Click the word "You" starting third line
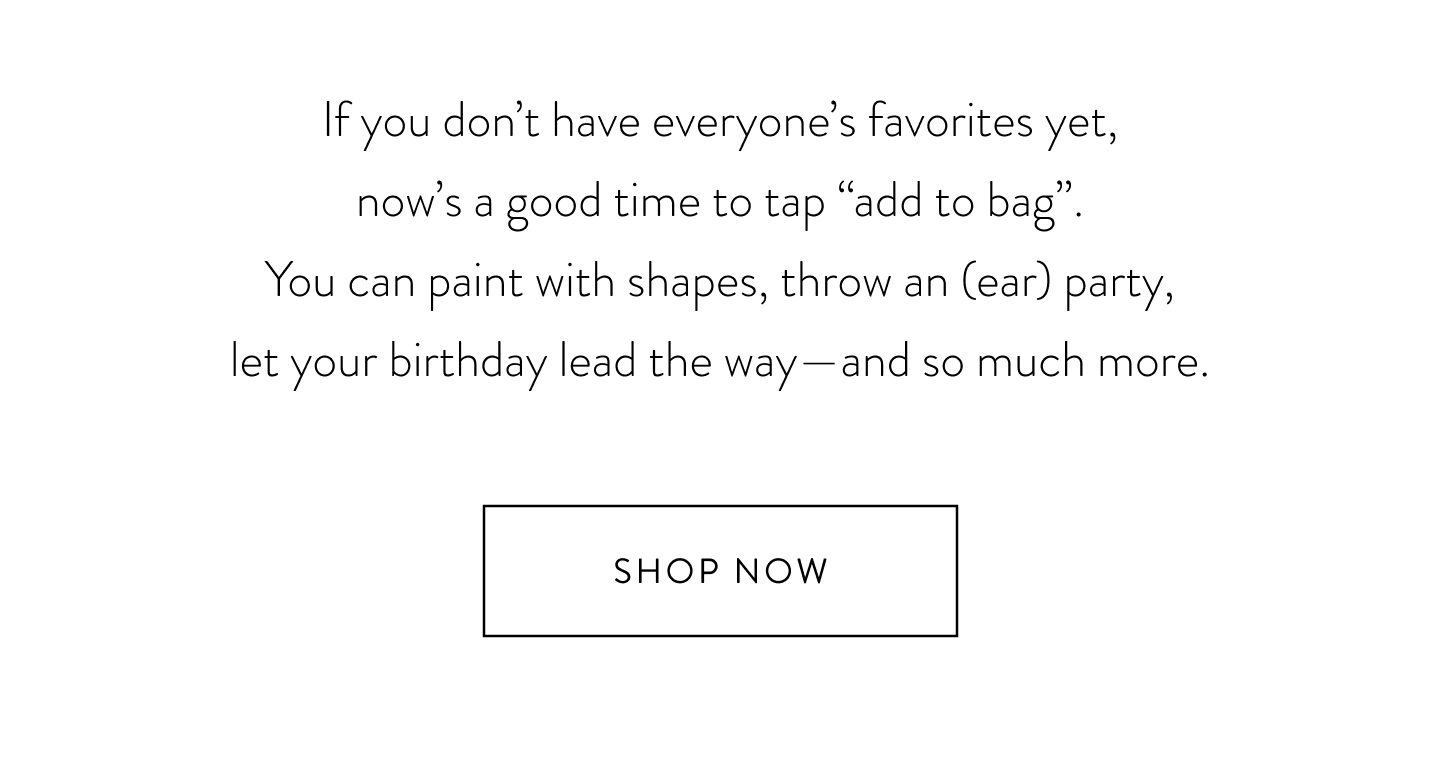Screen dimensions: 1440x762 click(300, 283)
